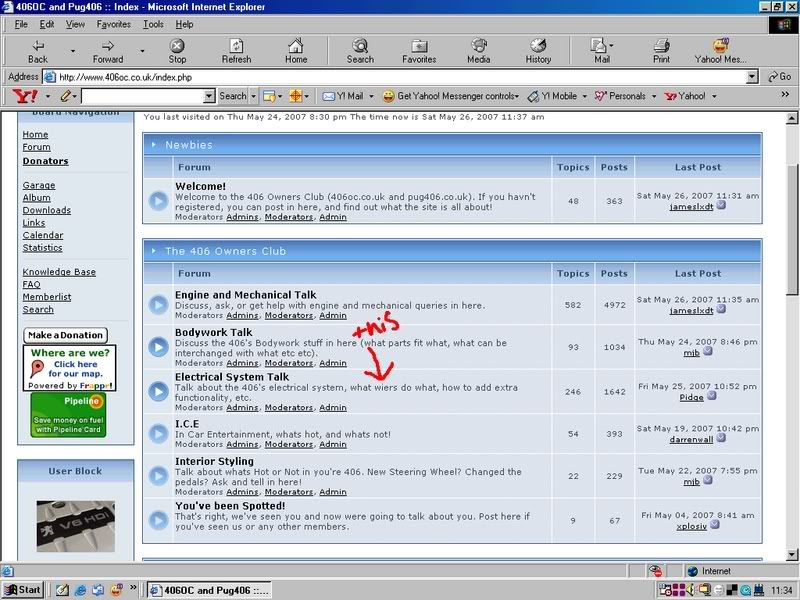The image size is (800, 600).
Task: Open the Mail toolbar dropdown arrow
Action: pyautogui.click(x=612, y=45)
